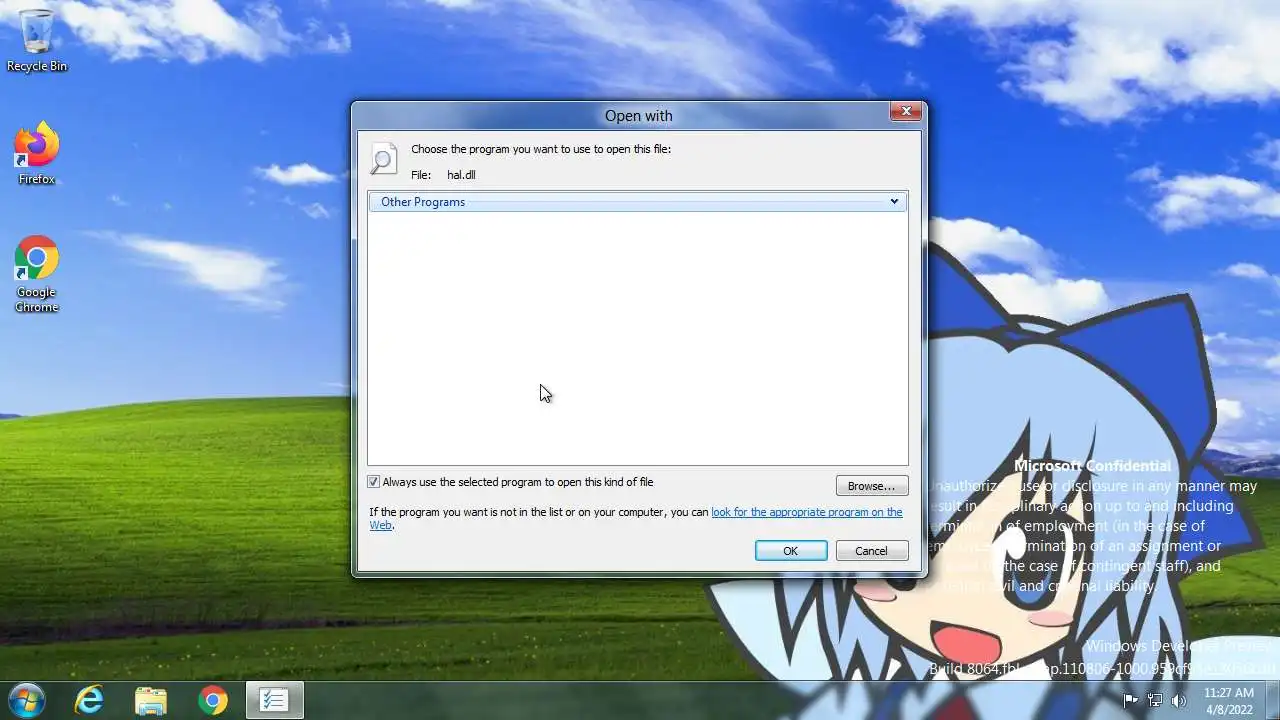This screenshot has height=720, width=1280.
Task: Open the taskbar clock showing 11:27 AM
Action: click(1228, 700)
